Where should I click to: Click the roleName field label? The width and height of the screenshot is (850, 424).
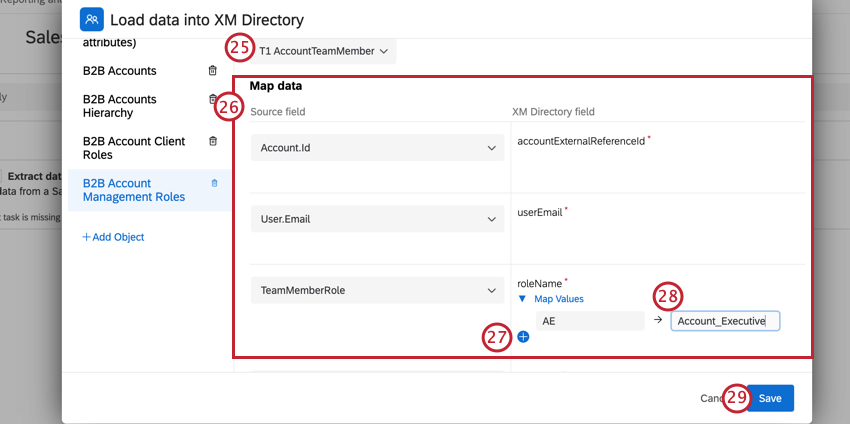[x=540, y=284]
